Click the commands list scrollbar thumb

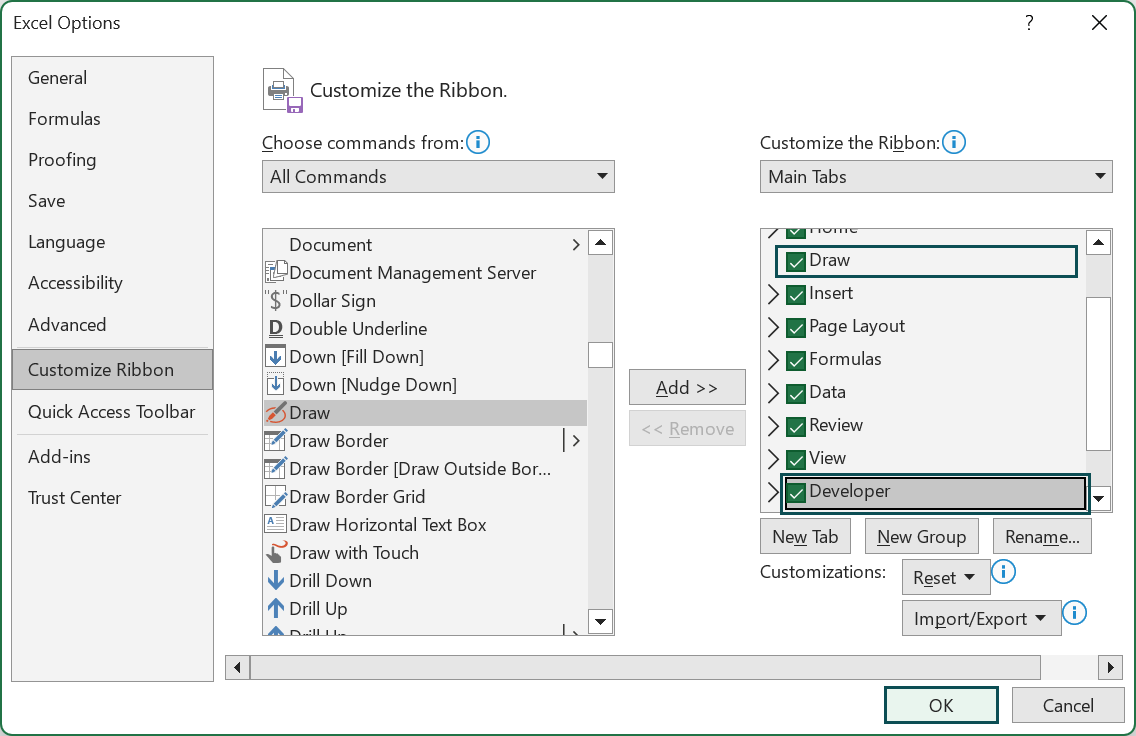coord(601,355)
